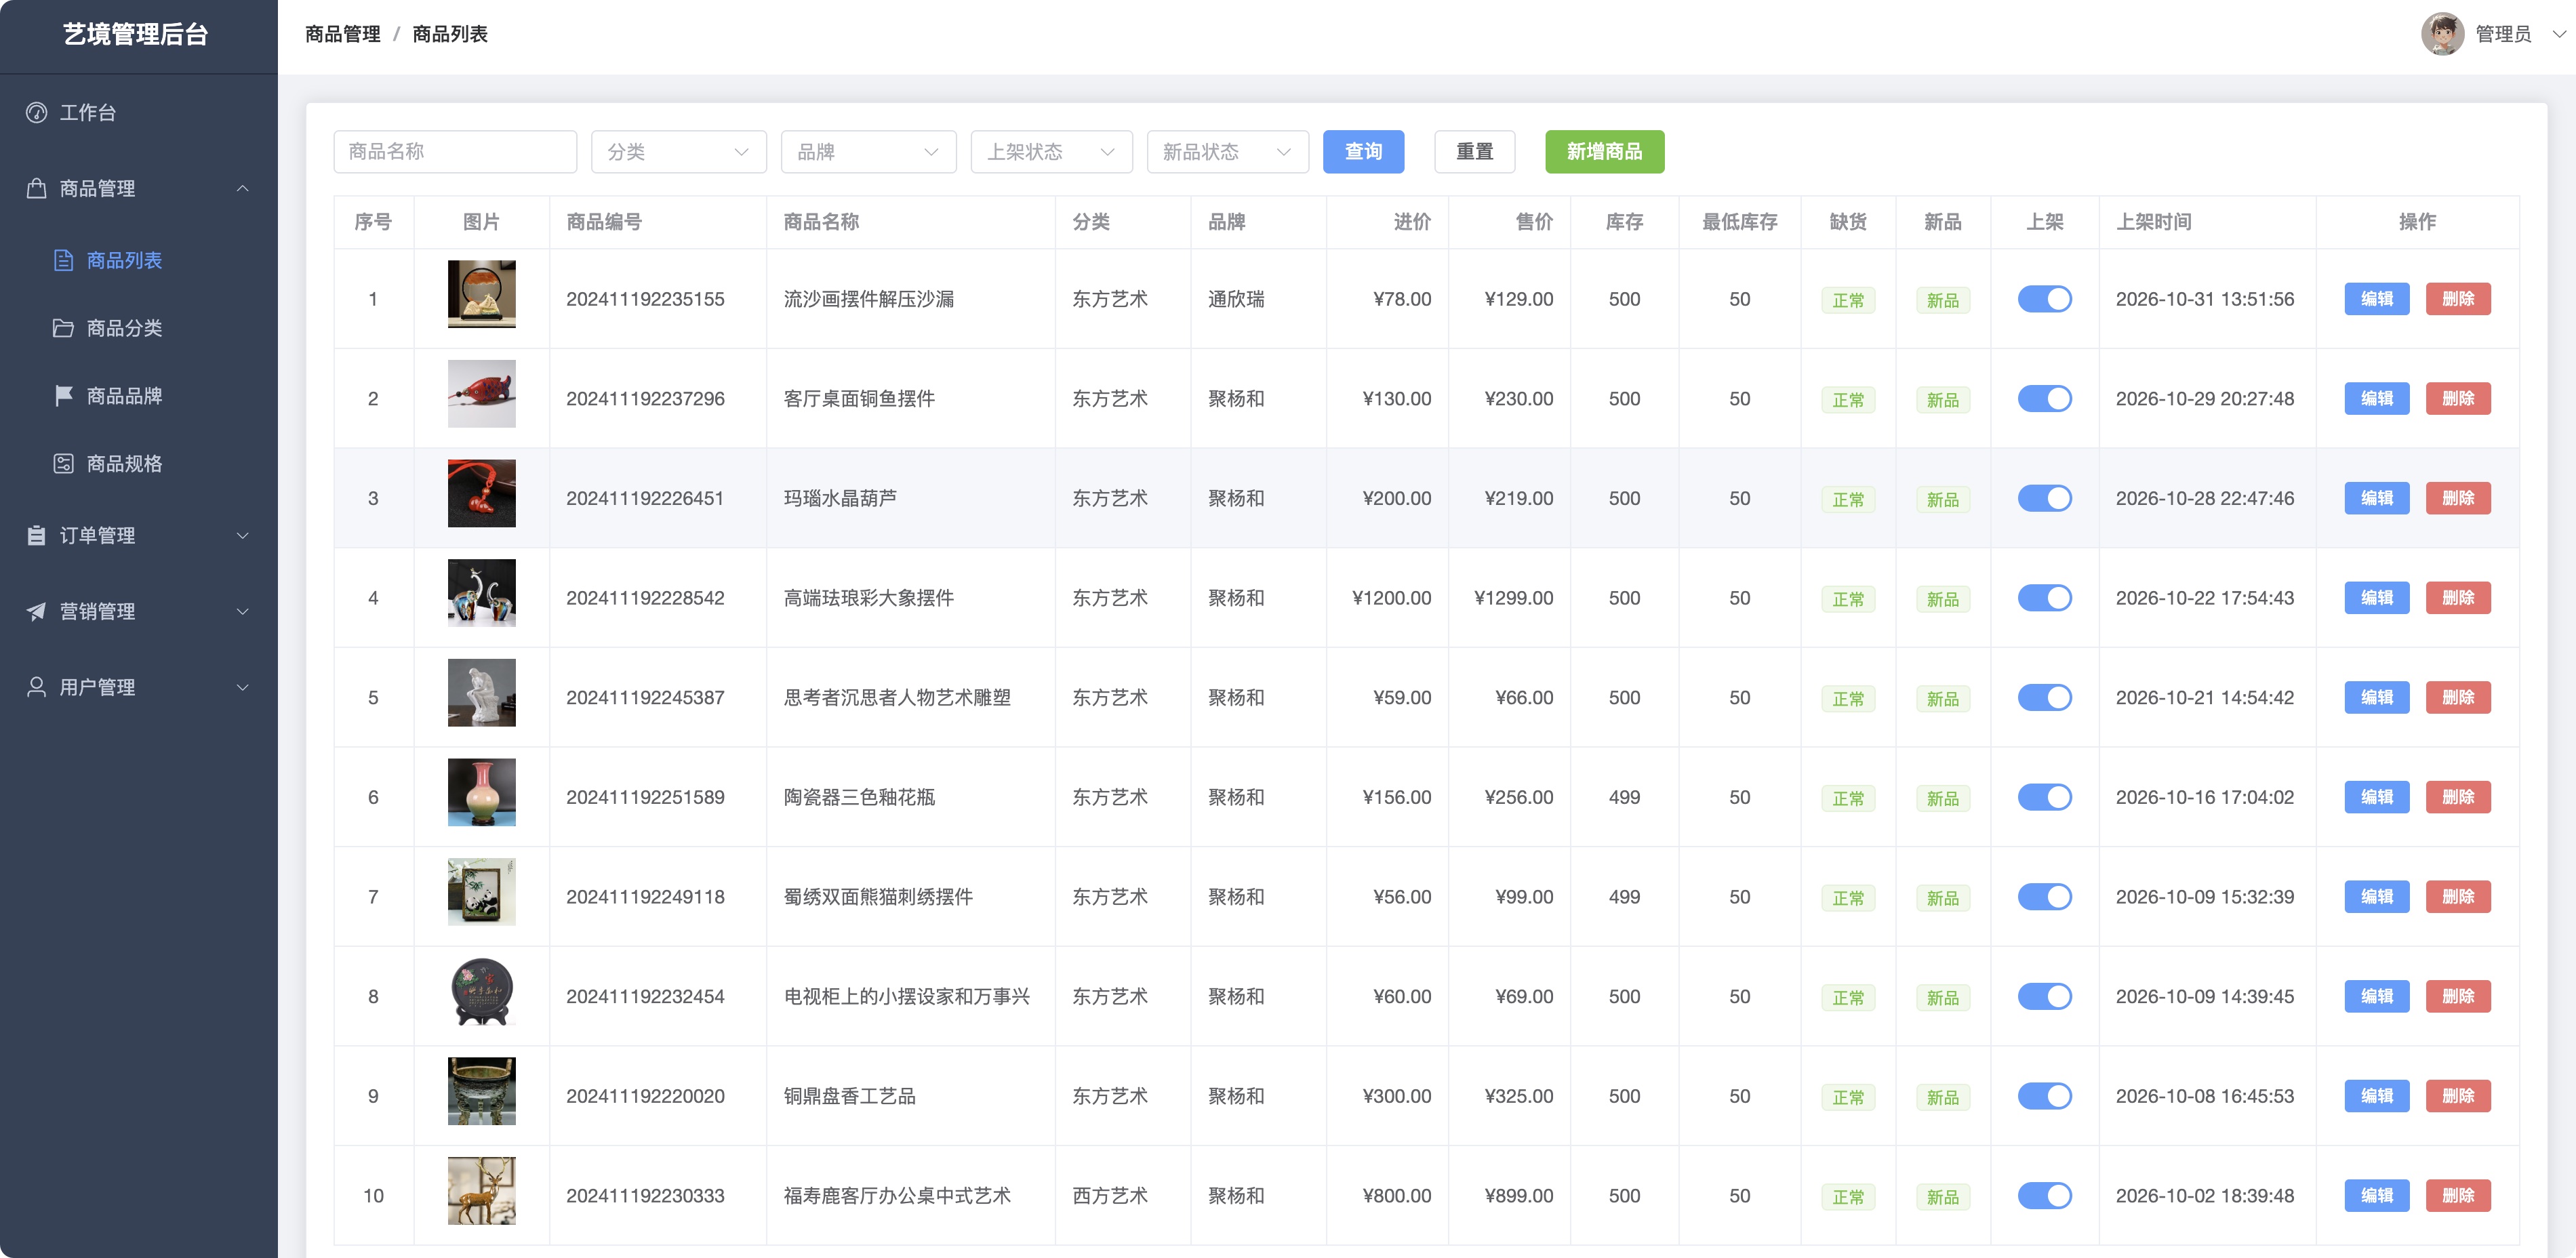Click 删除 for 客厅桌面铜鱼摆件
The width and height of the screenshot is (2576, 1258).
(x=2457, y=399)
